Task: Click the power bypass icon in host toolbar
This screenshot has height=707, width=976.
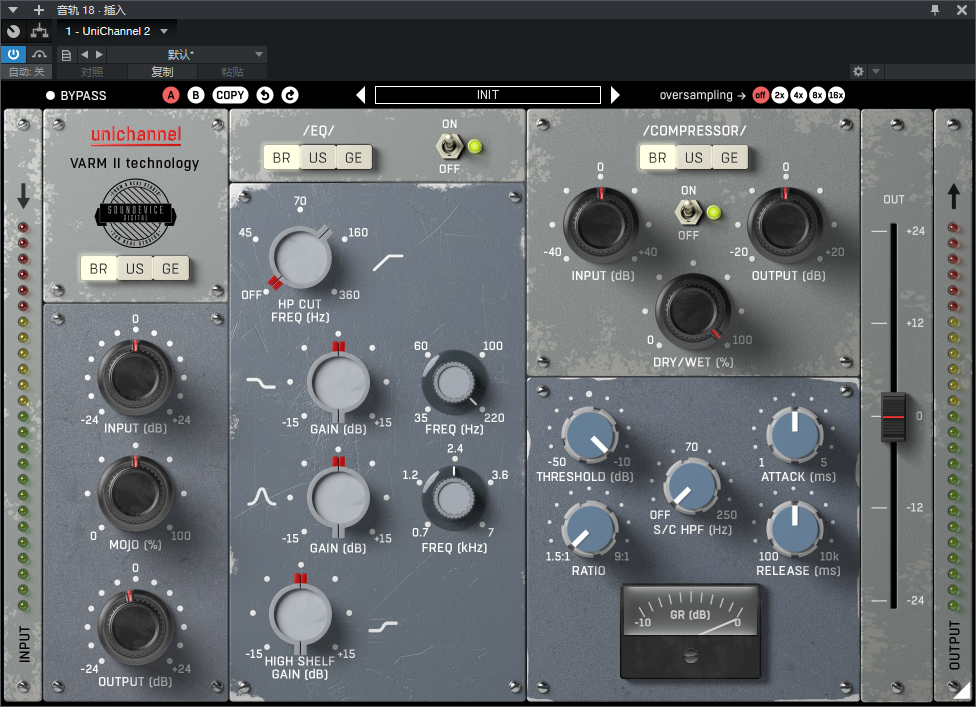Action: pos(13,54)
